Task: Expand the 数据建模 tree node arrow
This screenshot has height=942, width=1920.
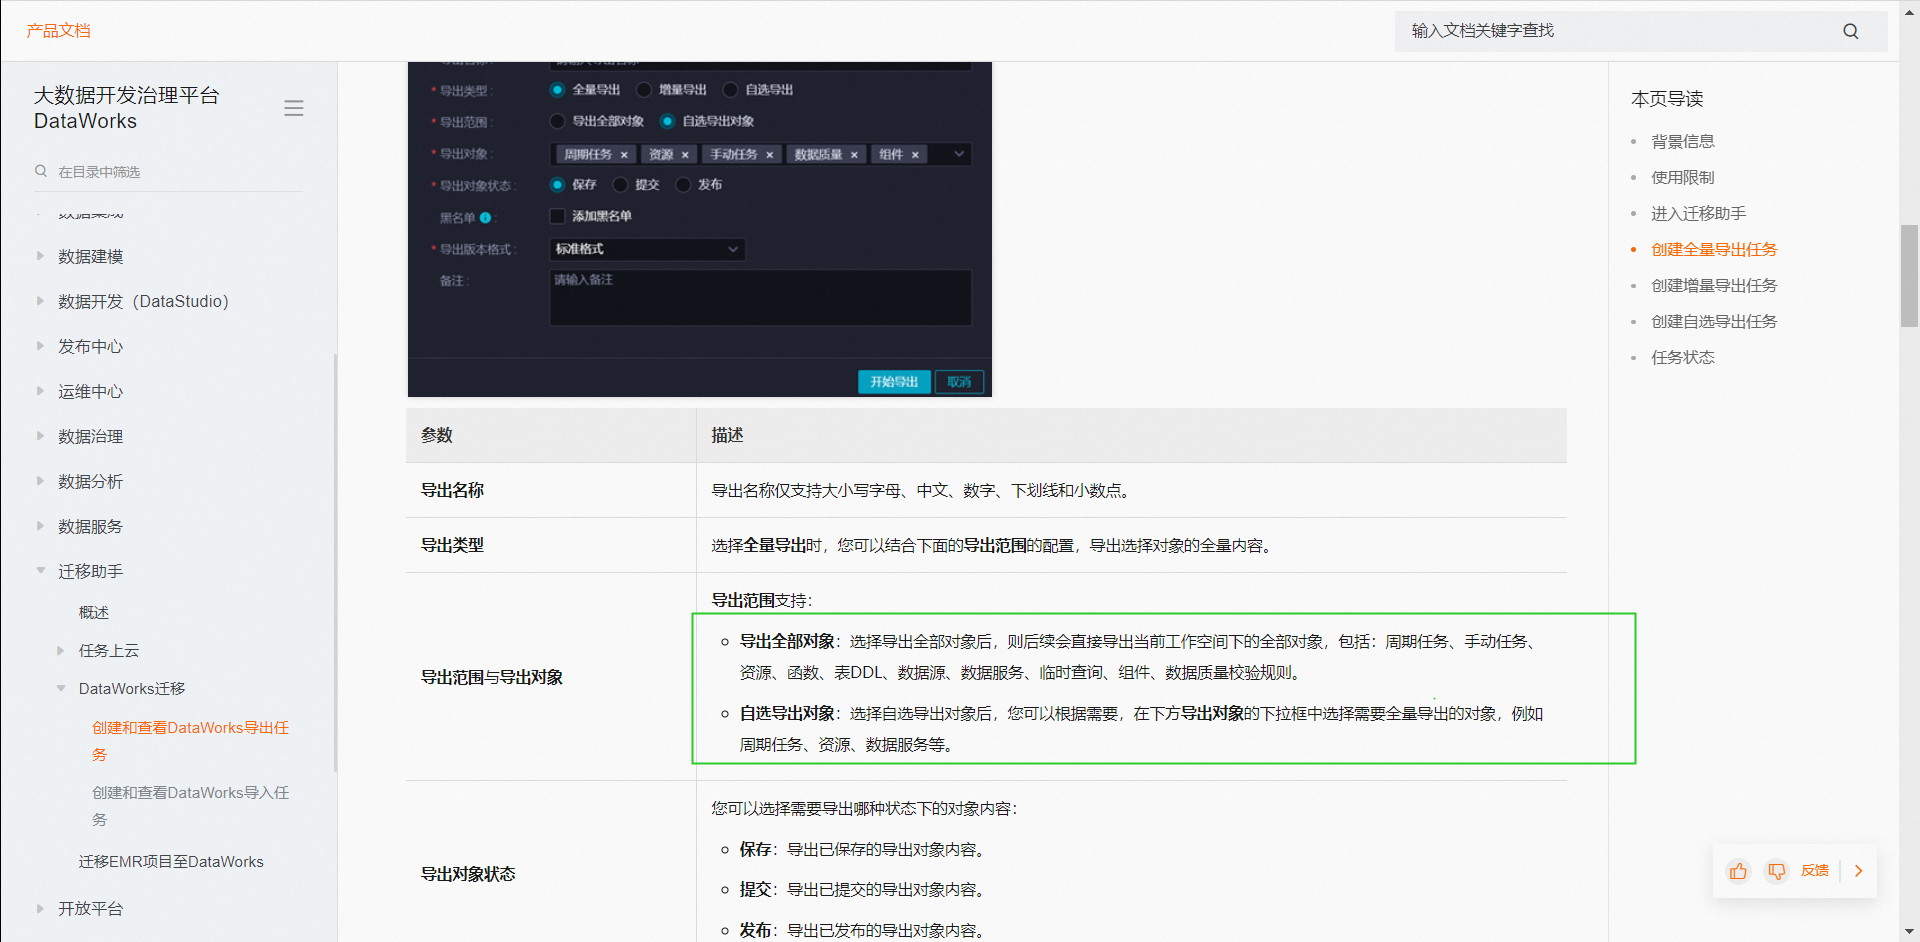Action: 40,256
